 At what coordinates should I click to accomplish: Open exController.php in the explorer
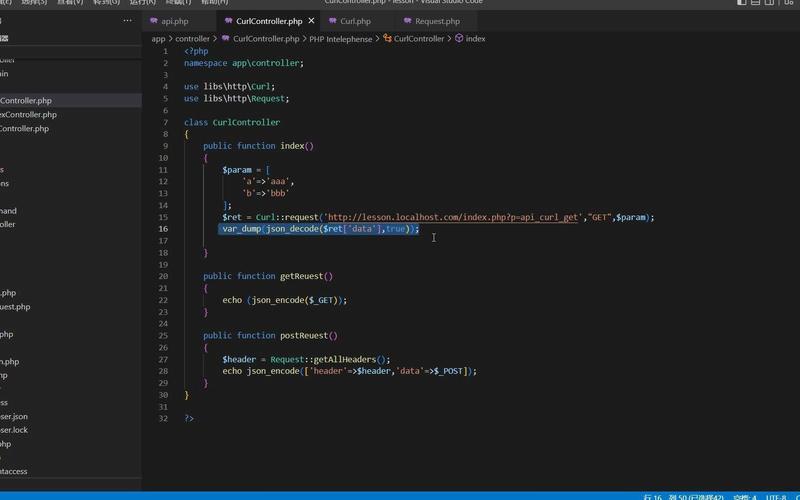click(x=29, y=115)
